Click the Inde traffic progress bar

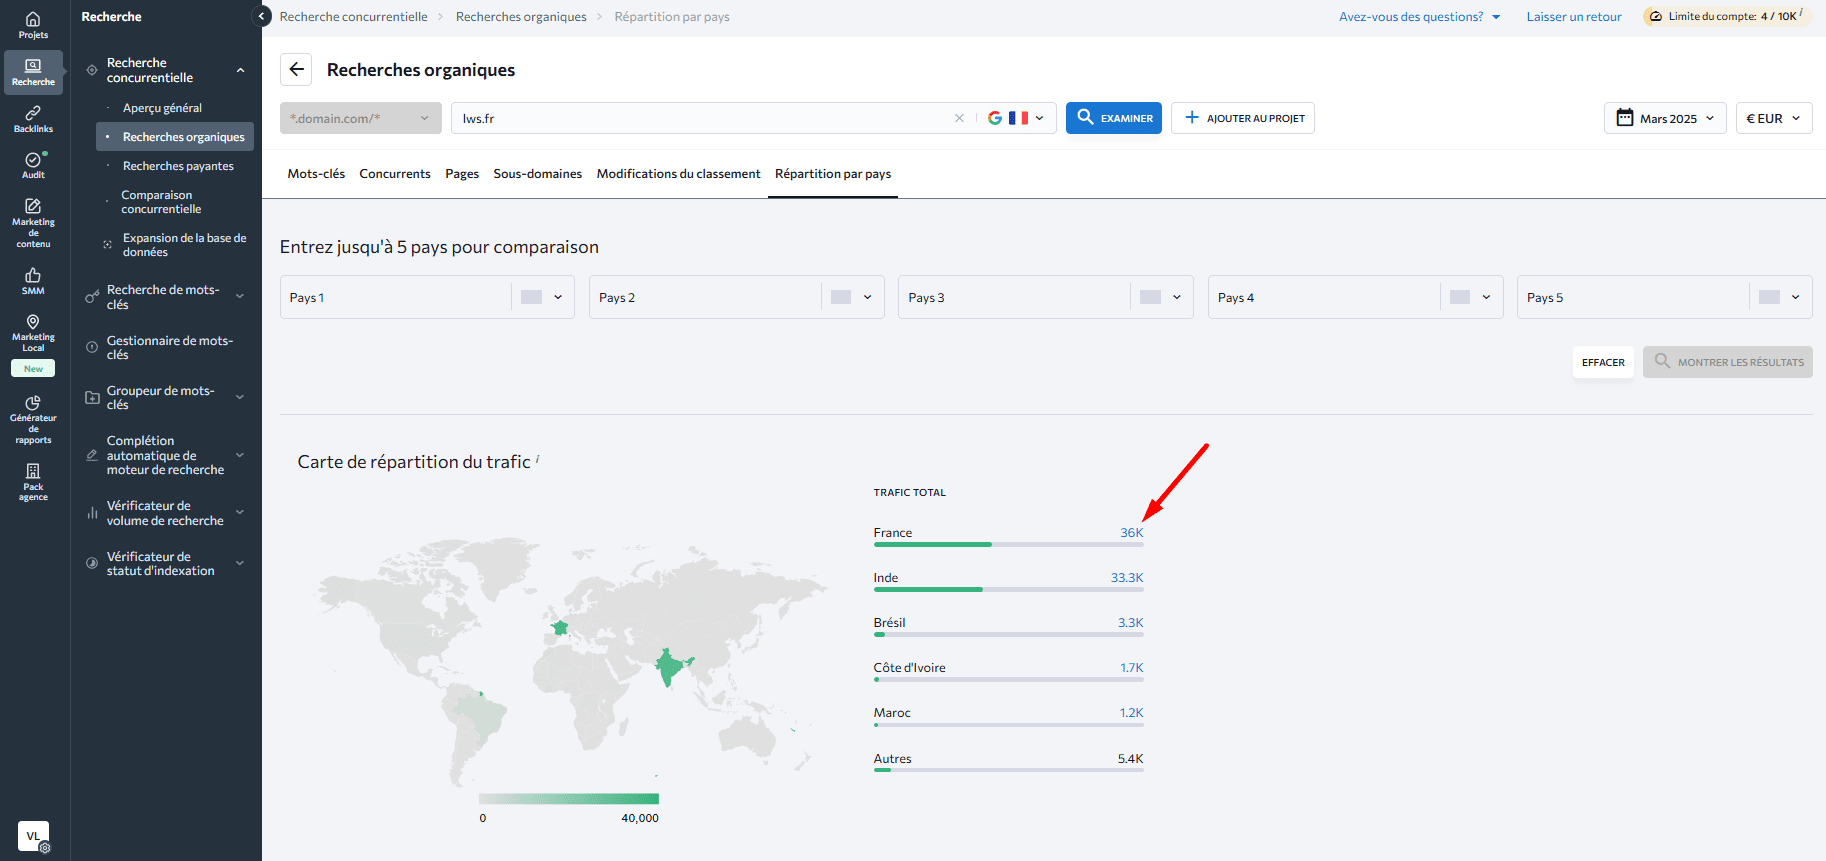(1008, 589)
